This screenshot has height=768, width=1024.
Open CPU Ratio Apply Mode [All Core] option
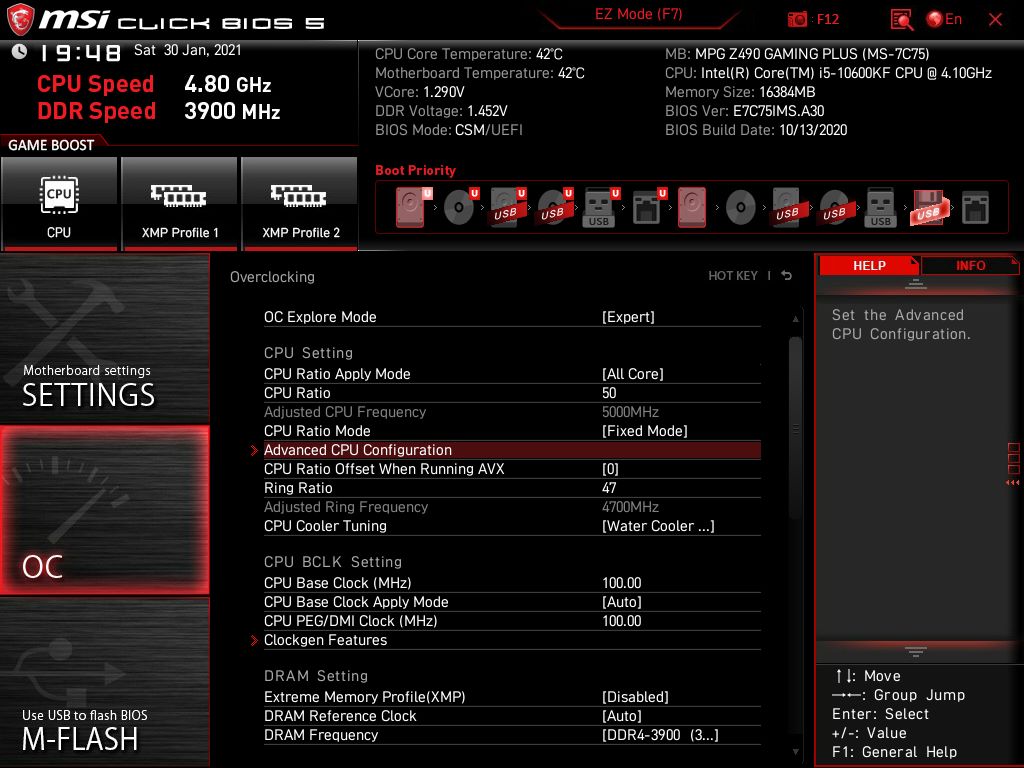pyautogui.click(x=512, y=374)
